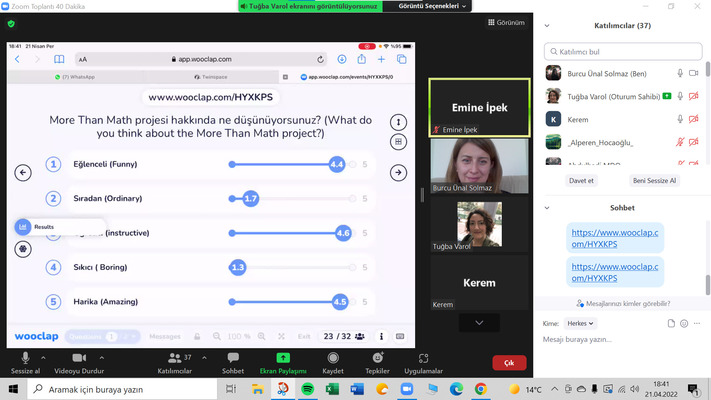
Task: Toggle Burcu Ünal Solmaz camera in participants list
Action: click(x=693, y=73)
